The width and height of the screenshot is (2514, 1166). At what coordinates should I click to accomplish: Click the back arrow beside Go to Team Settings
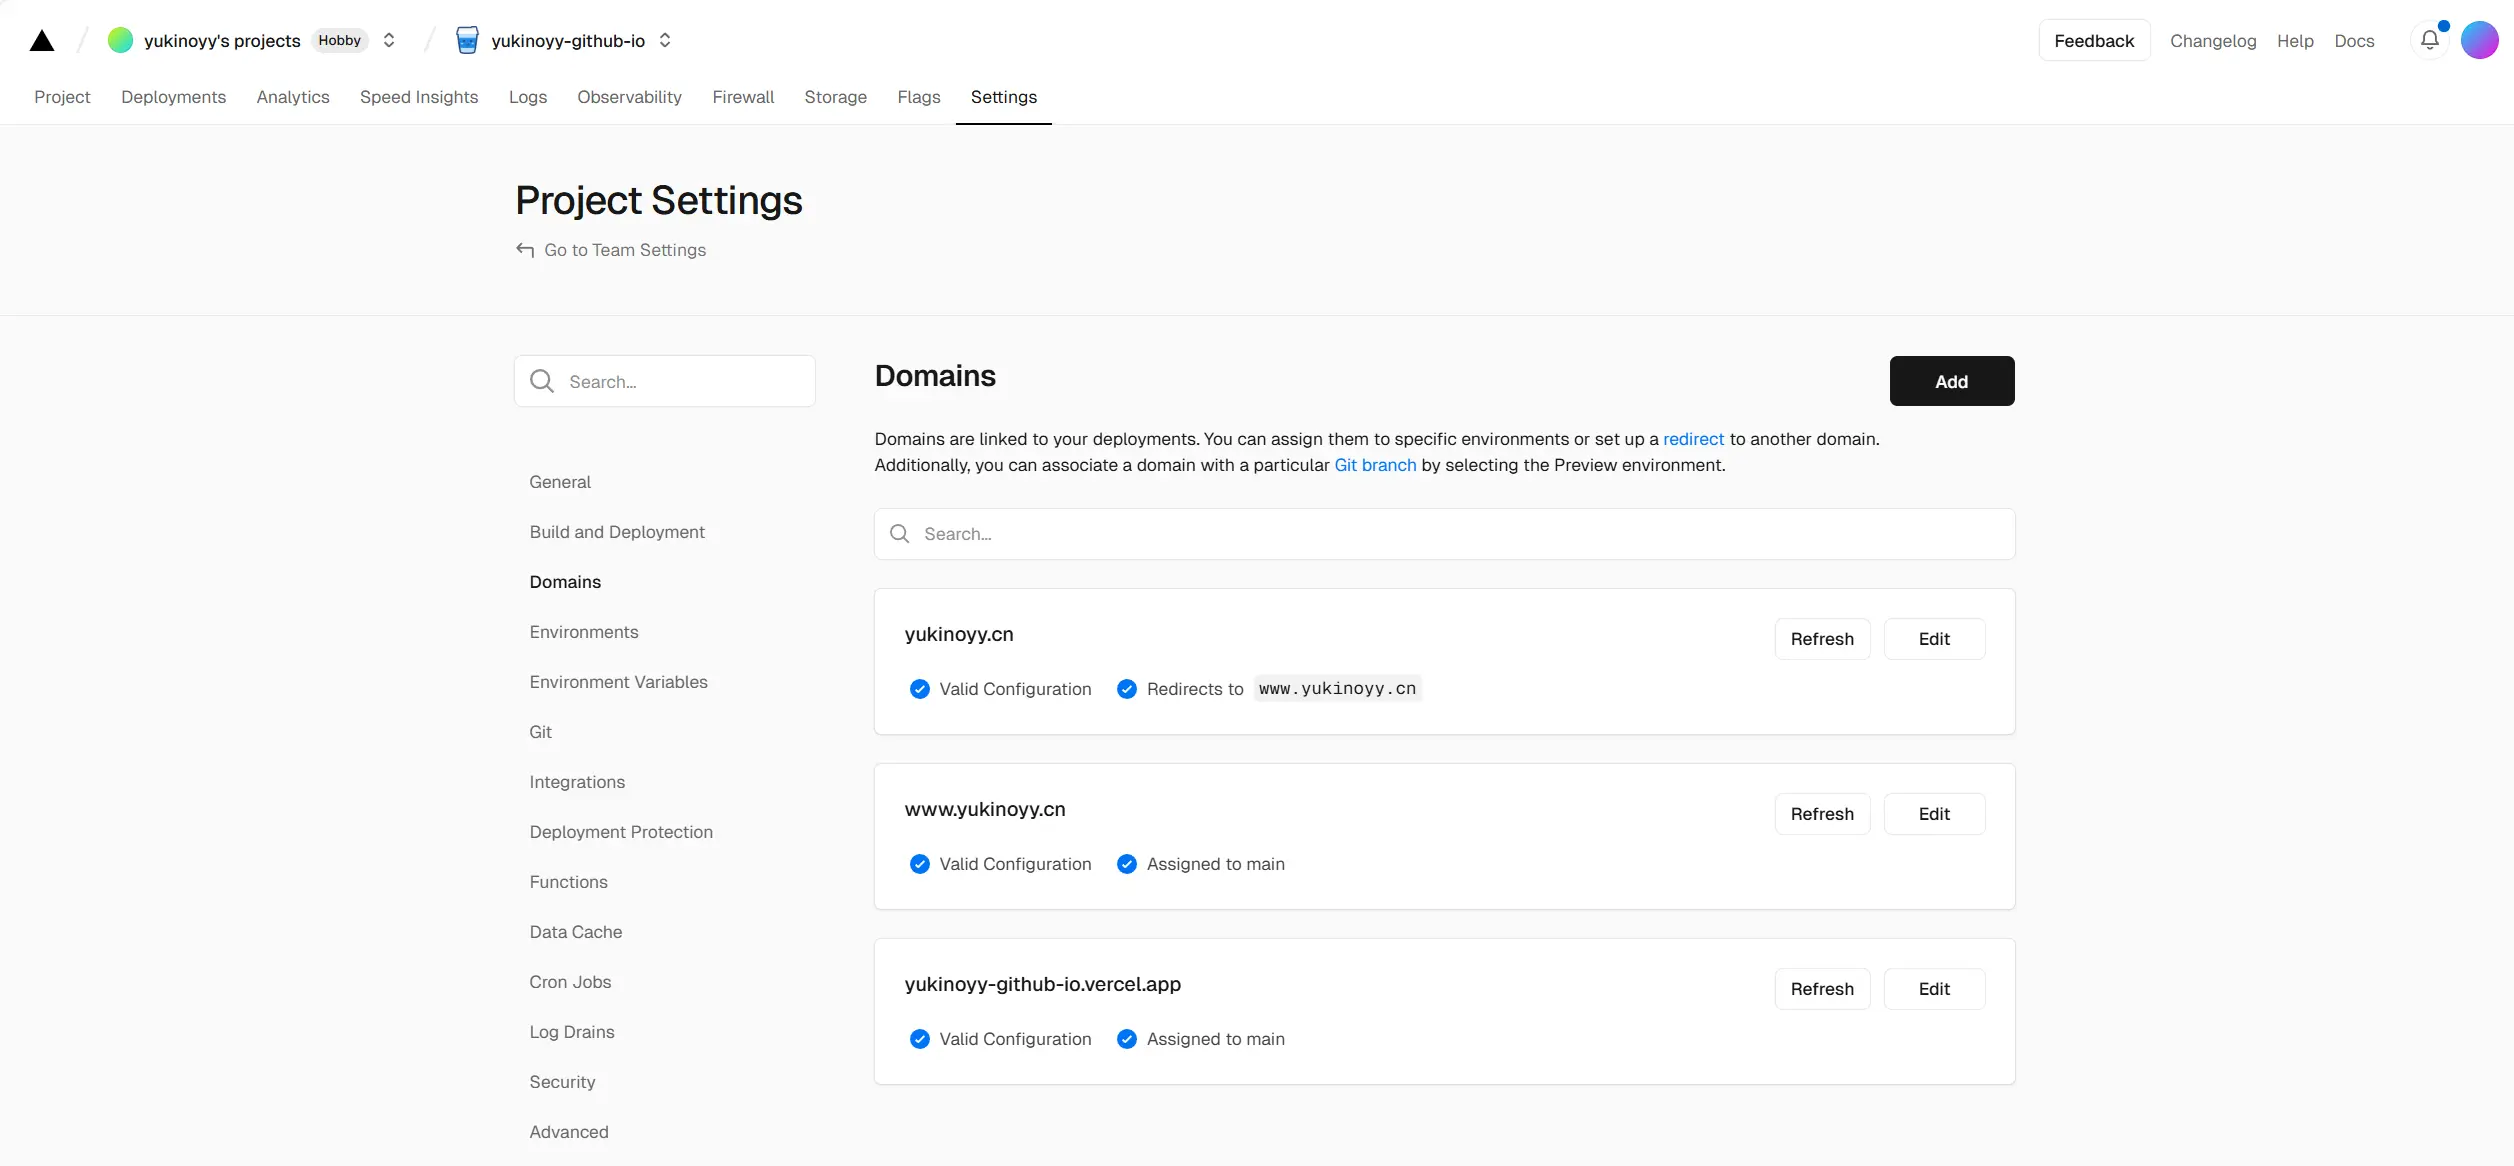tap(525, 250)
